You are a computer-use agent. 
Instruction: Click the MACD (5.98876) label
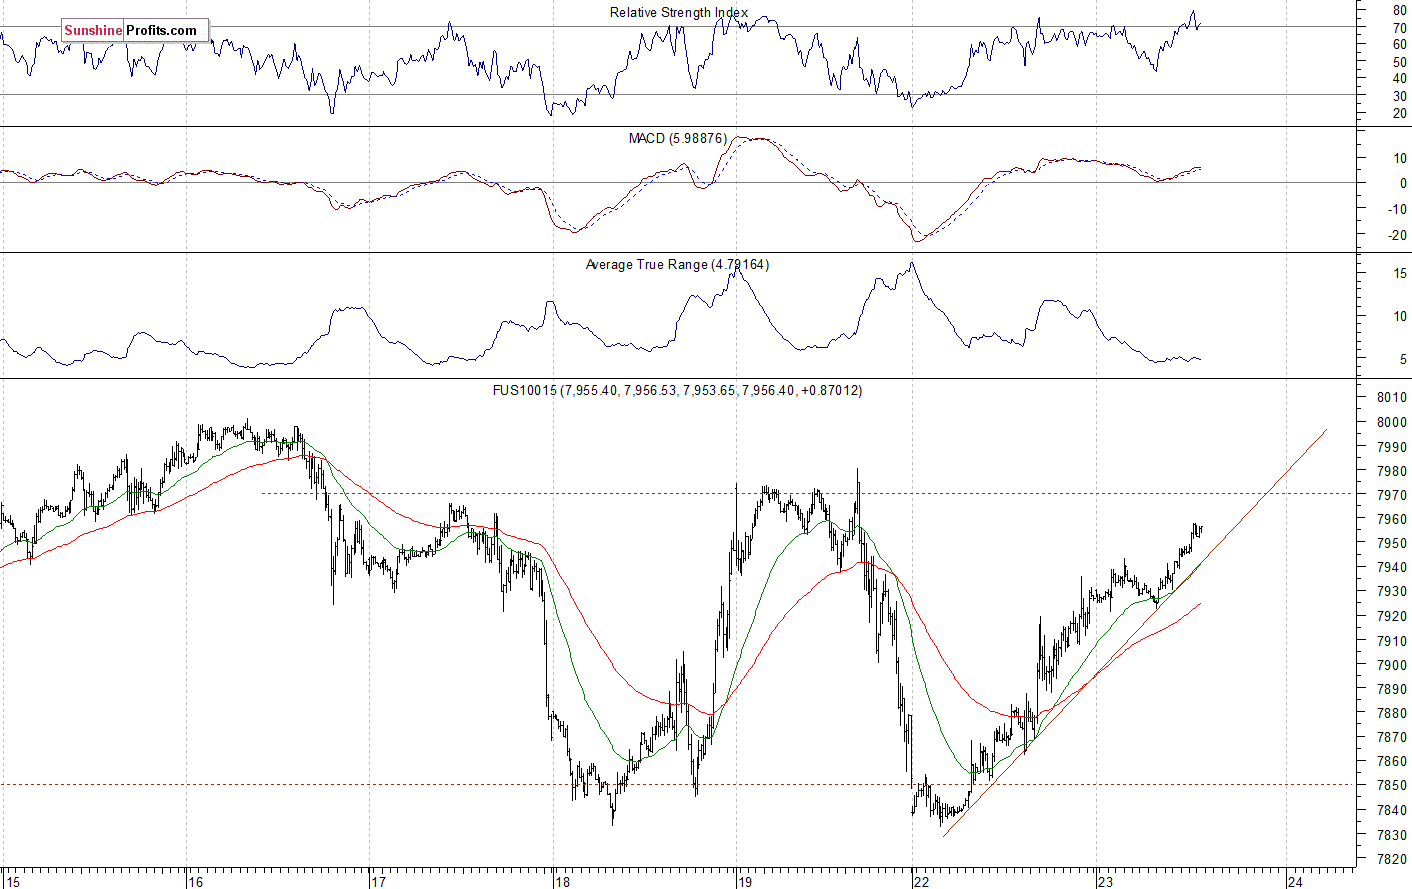[677, 138]
